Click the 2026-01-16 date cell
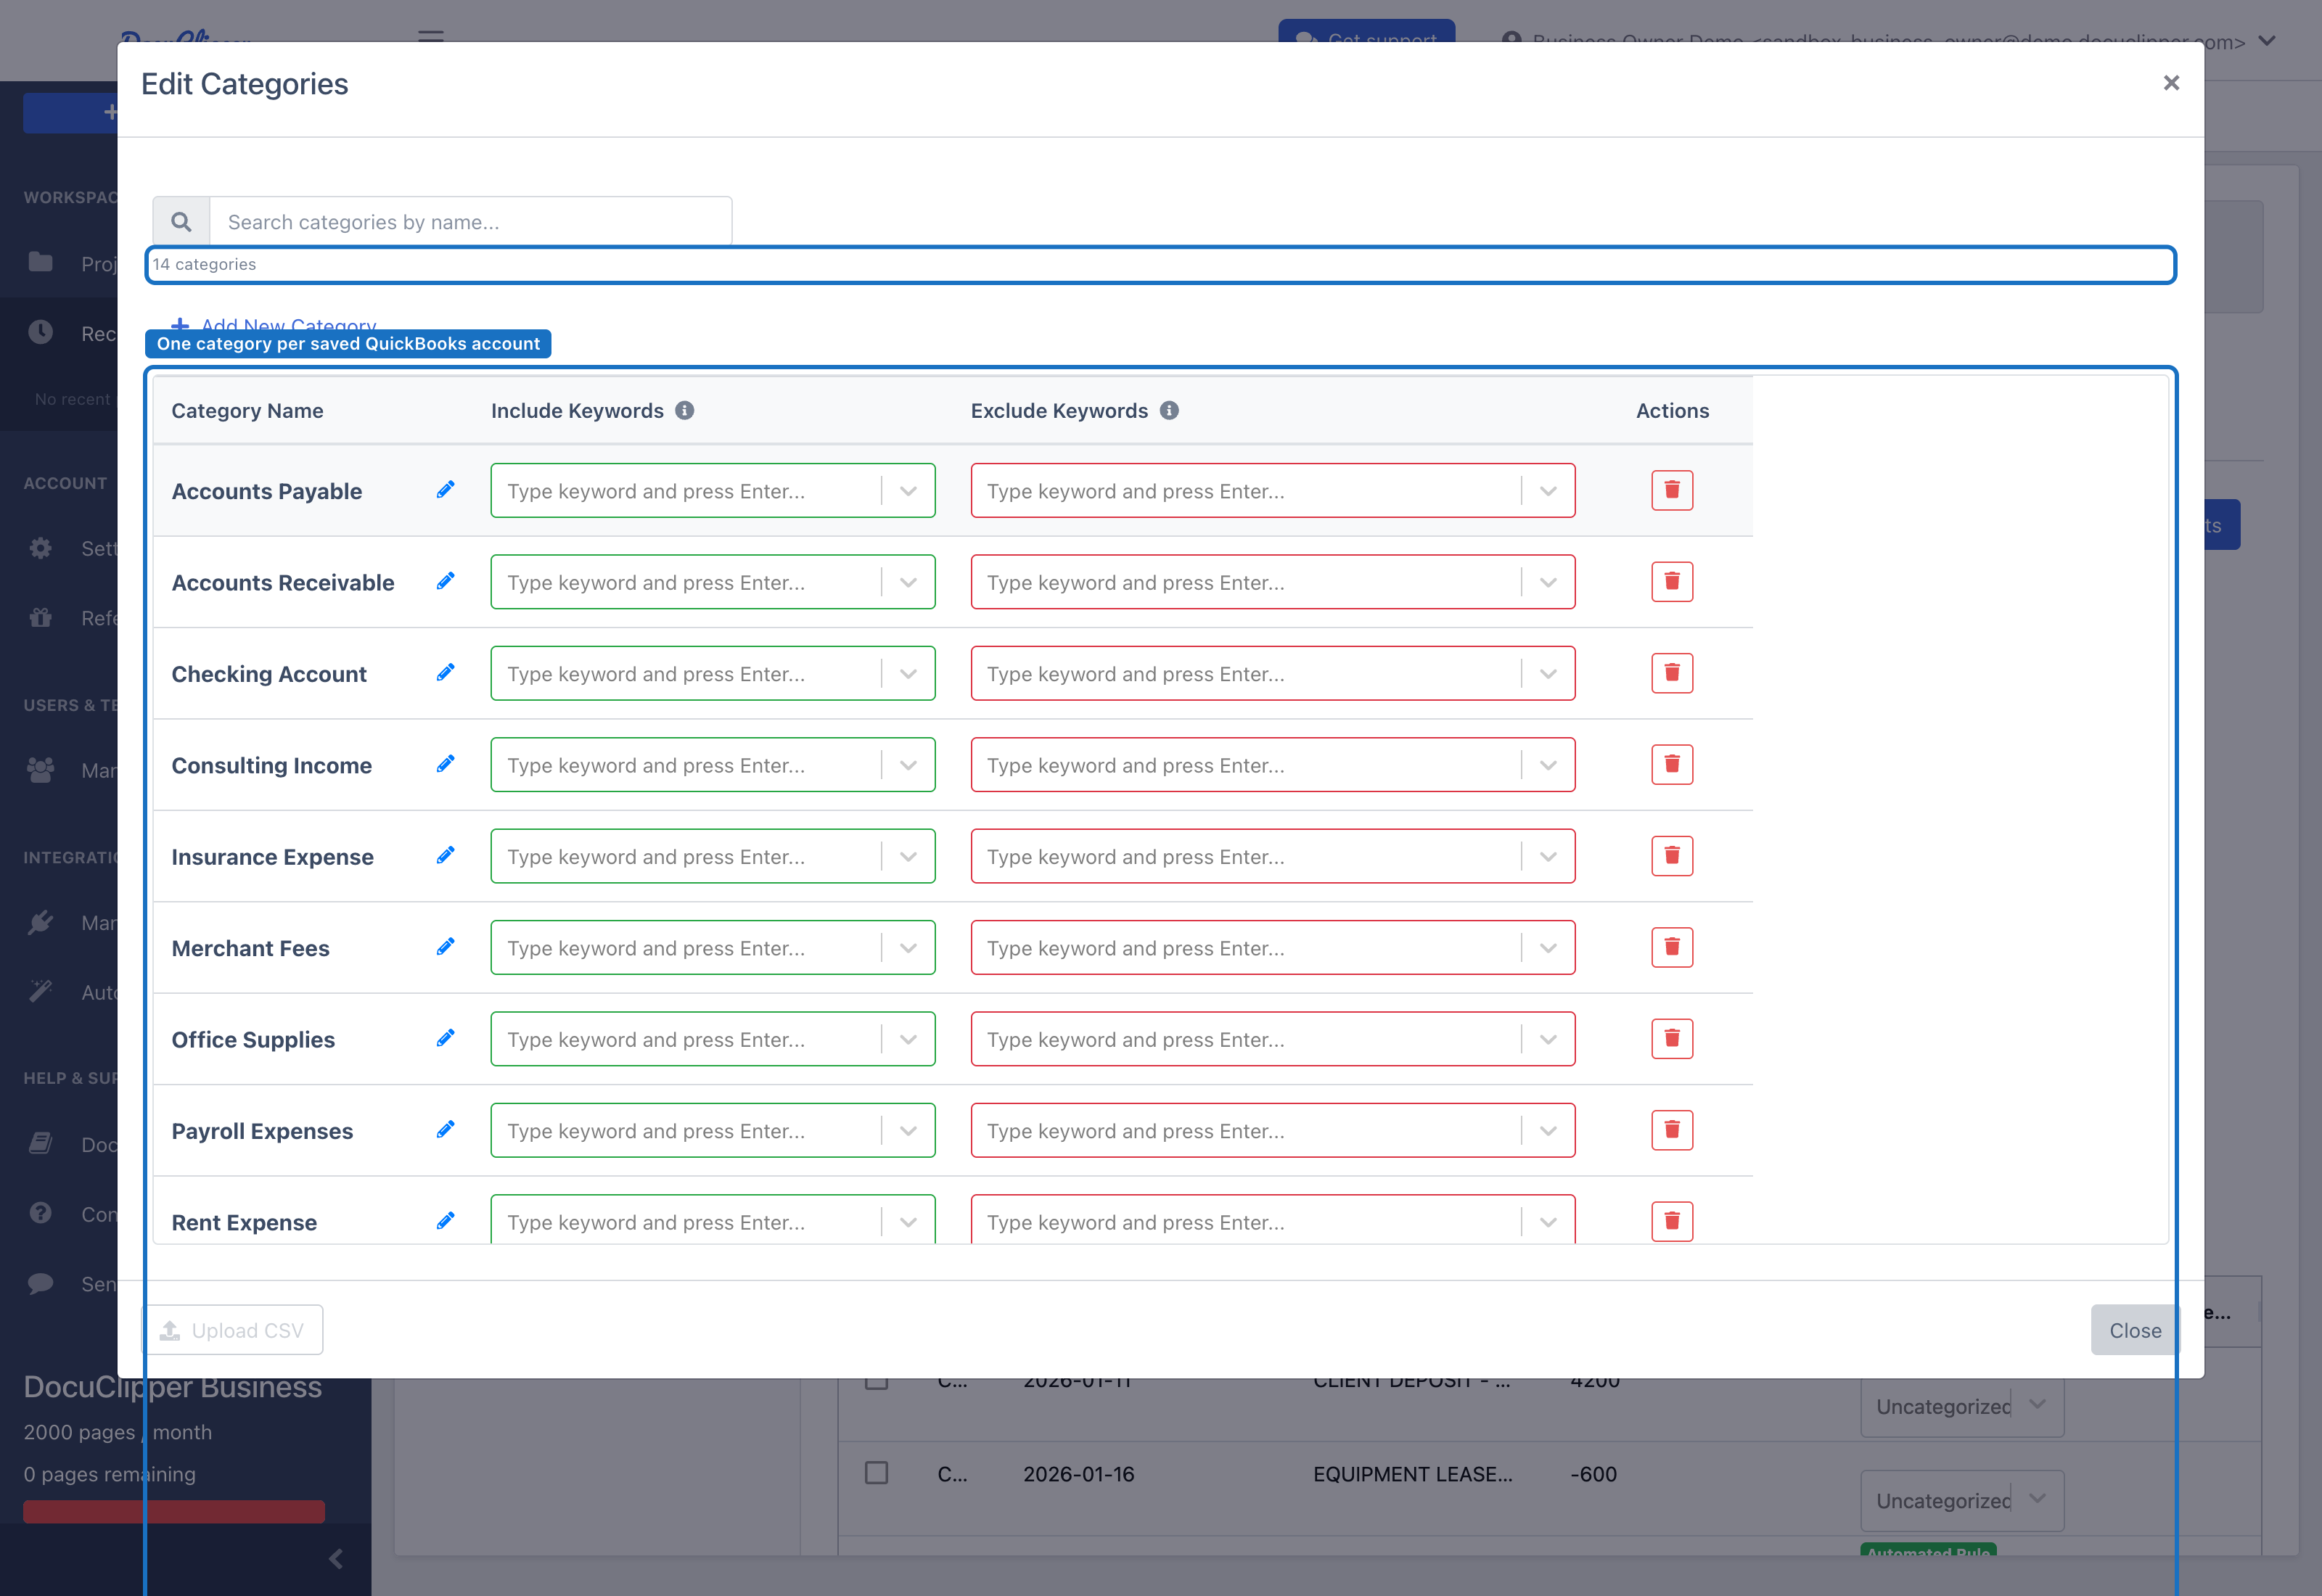Image resolution: width=2322 pixels, height=1596 pixels. (x=1078, y=1474)
